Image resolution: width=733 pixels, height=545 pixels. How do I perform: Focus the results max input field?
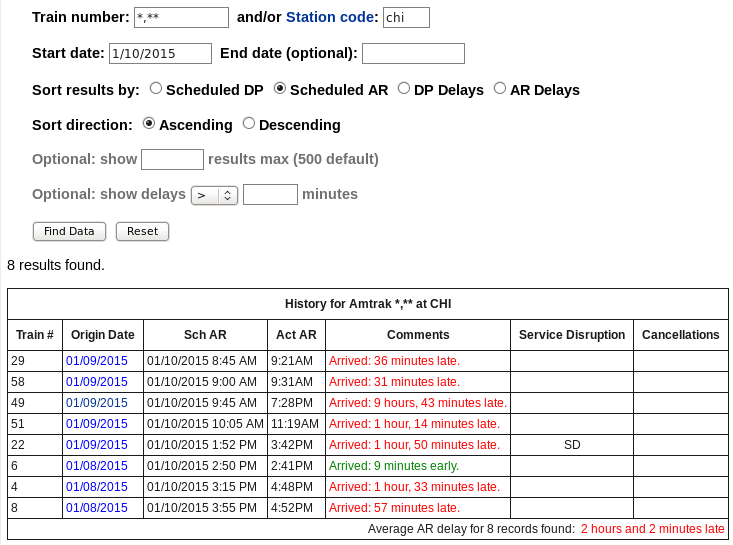click(172, 159)
